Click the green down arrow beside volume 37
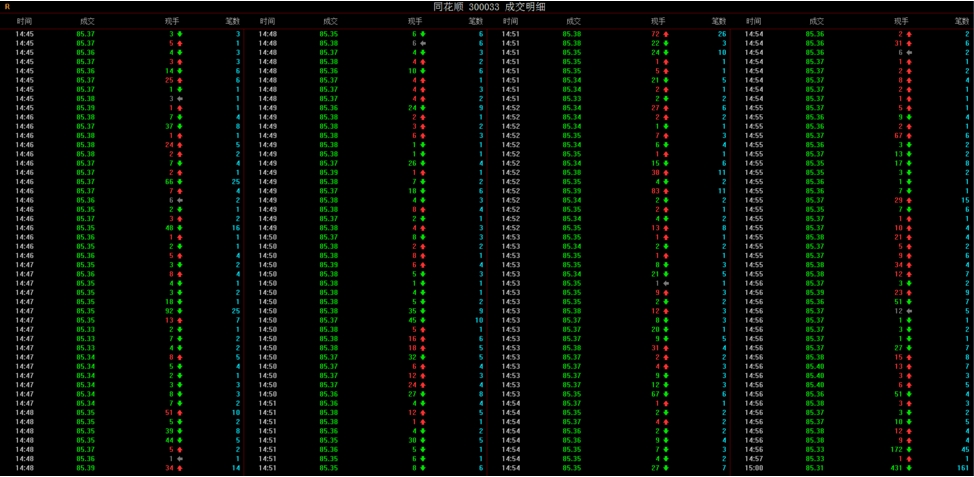This screenshot has width=974, height=477. point(180,126)
